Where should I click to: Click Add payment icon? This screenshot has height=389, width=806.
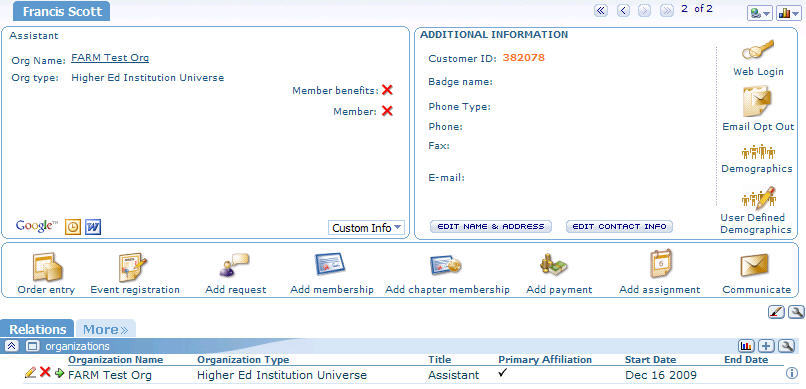click(x=554, y=264)
